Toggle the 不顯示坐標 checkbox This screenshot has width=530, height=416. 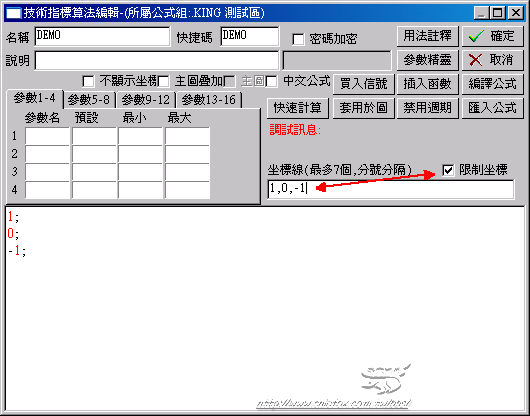click(88, 81)
